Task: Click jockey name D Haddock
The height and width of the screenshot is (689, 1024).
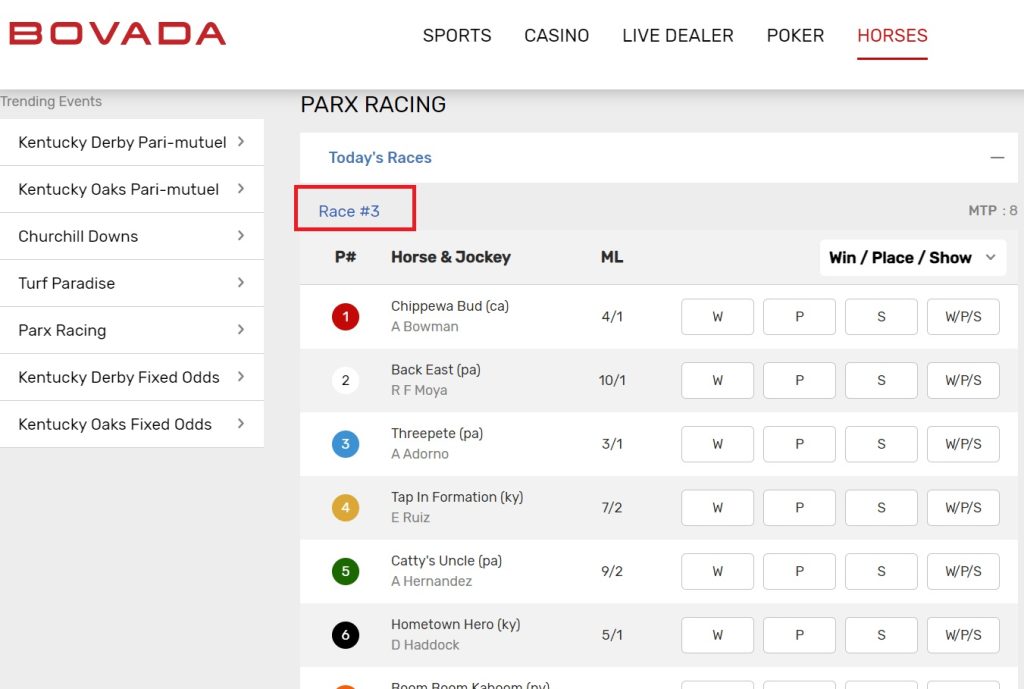Action: coord(425,645)
